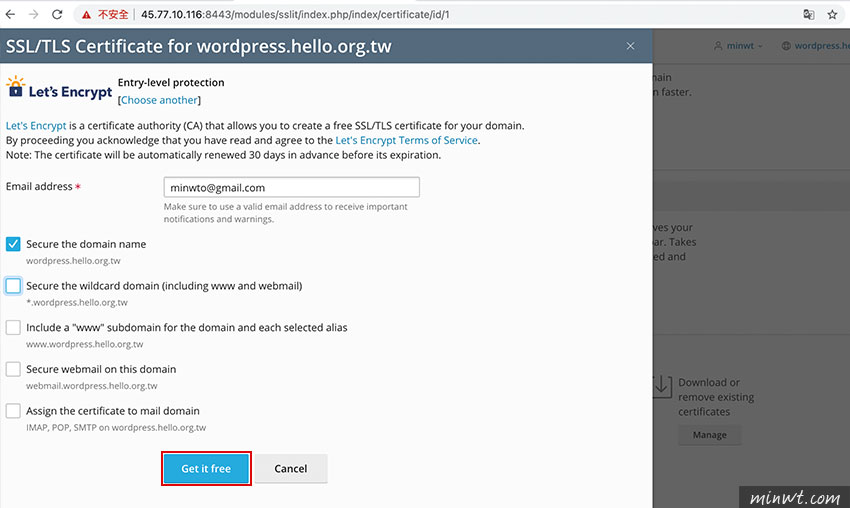Image resolution: width=850 pixels, height=508 pixels.
Task: Click the globe icon next to wordpress domain
Action: (786, 46)
